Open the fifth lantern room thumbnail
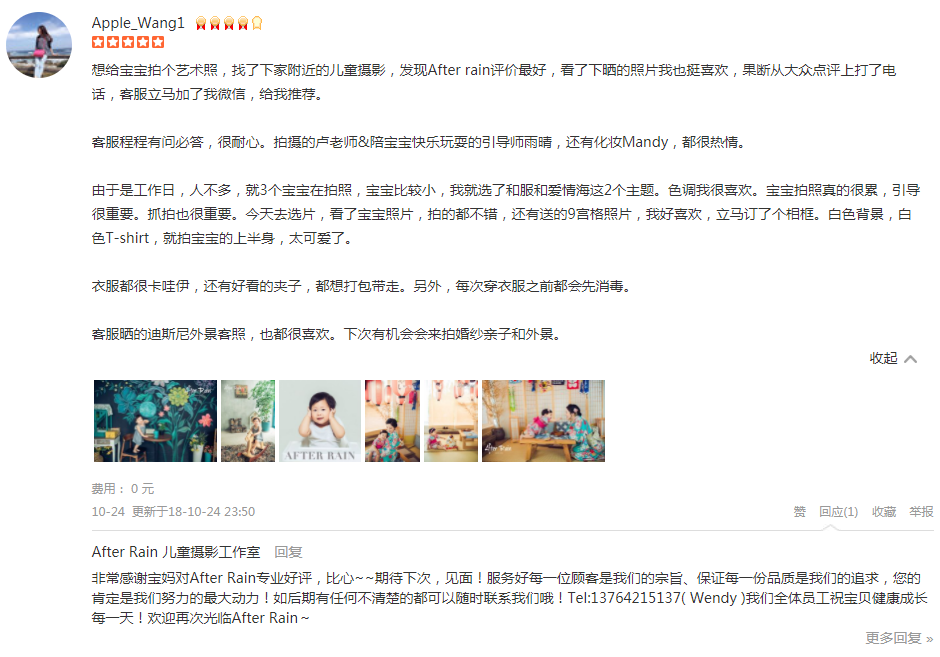Viewport: 940px width, 657px height. [451, 421]
